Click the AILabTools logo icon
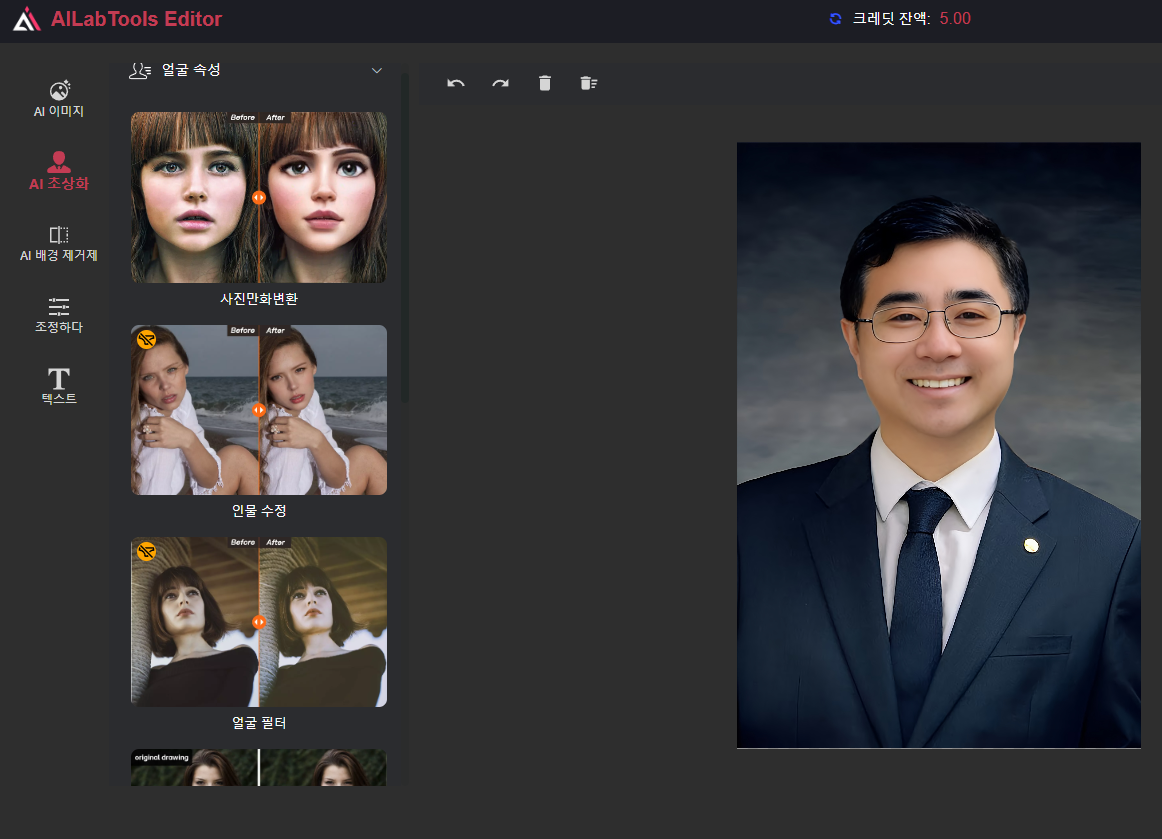 point(27,19)
